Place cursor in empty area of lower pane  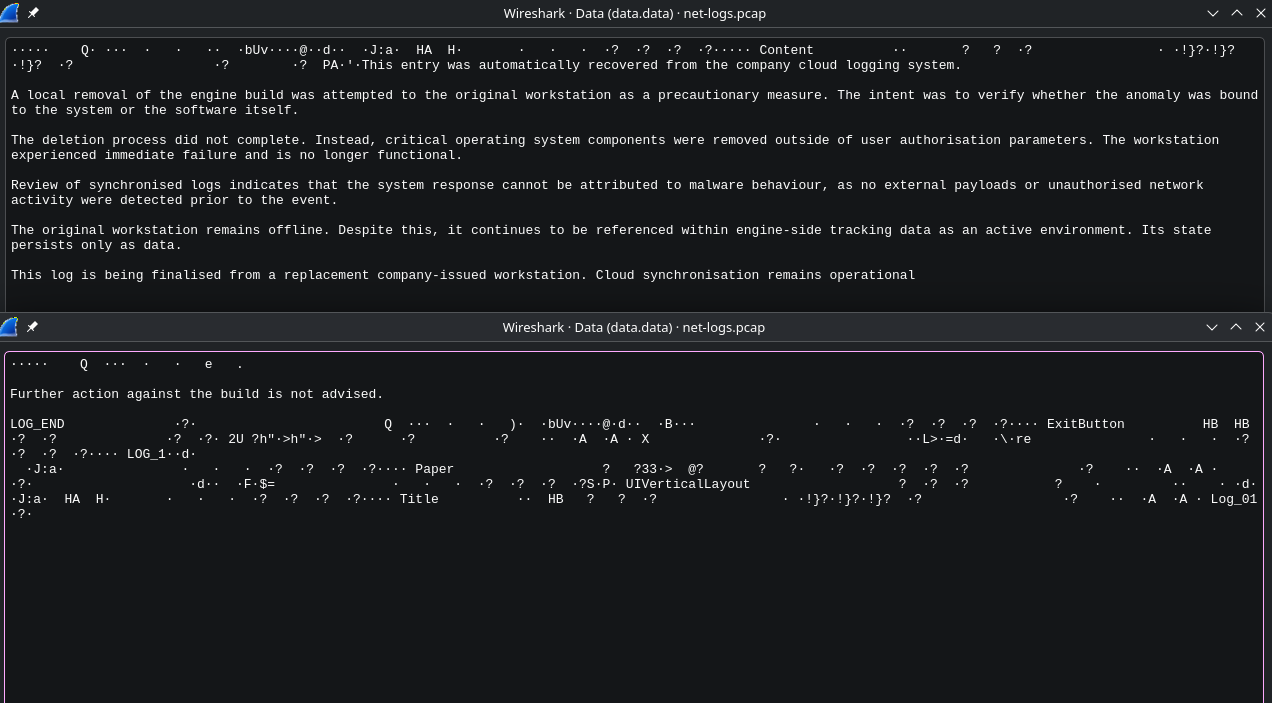coord(634,610)
